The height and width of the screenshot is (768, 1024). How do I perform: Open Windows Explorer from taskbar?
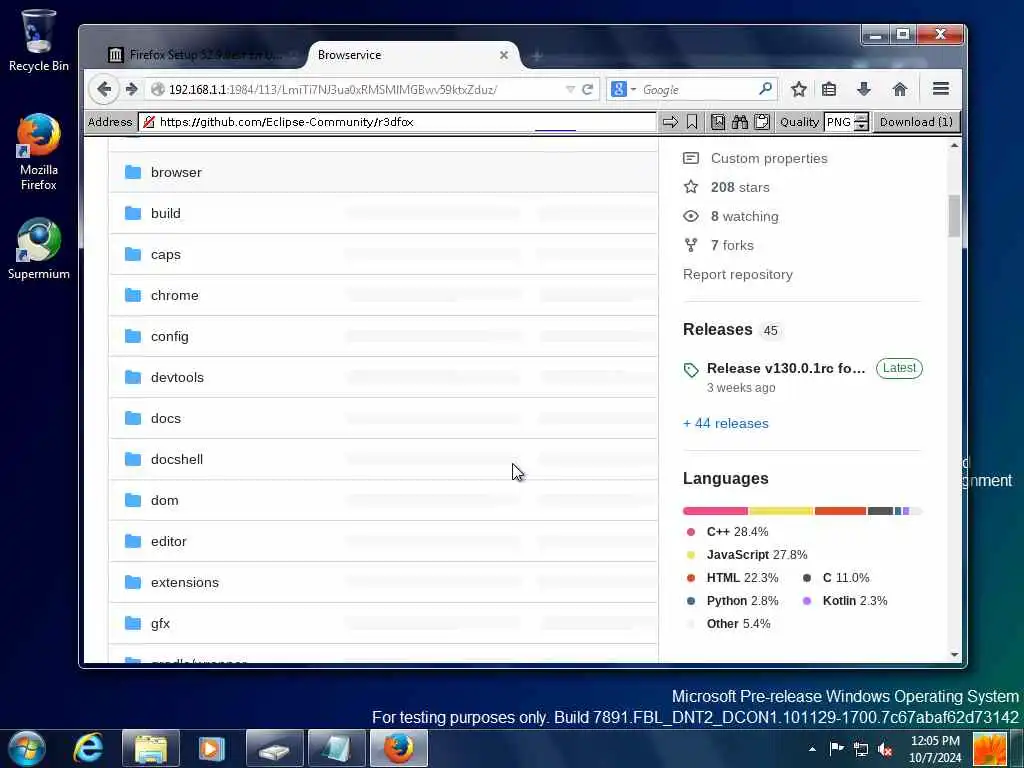coord(150,748)
